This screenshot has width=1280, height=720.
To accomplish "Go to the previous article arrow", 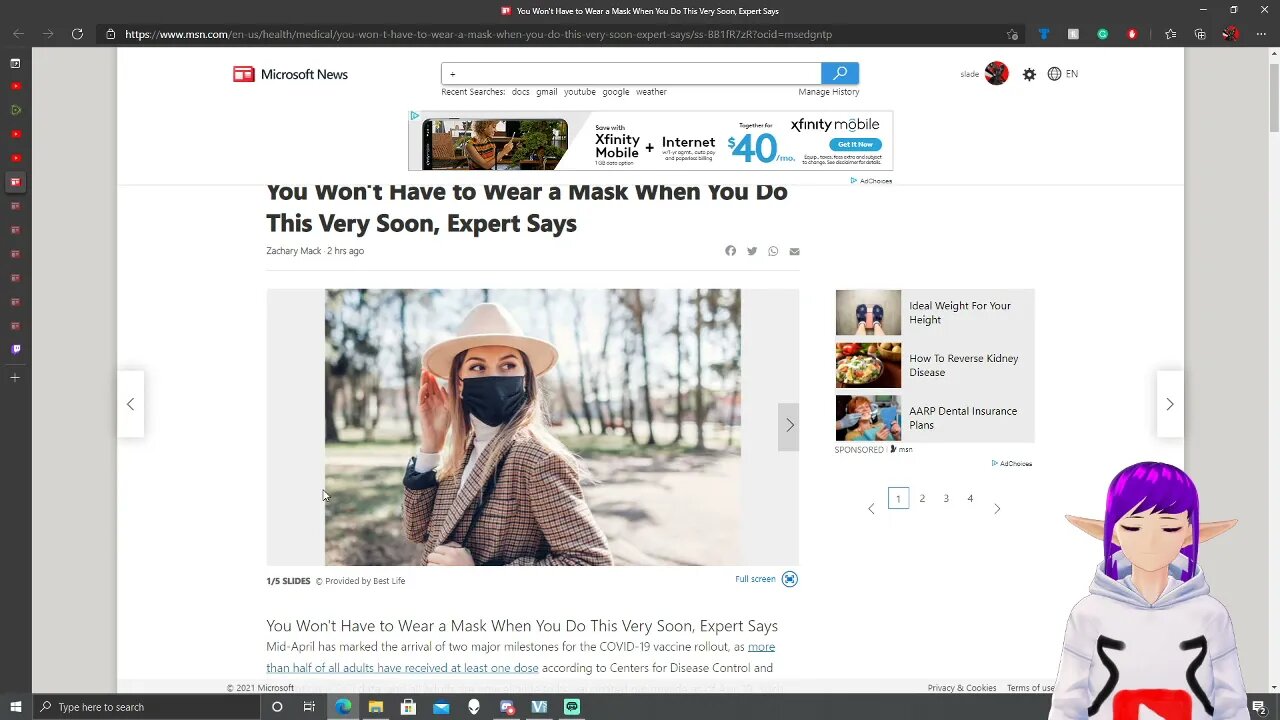I will [130, 404].
